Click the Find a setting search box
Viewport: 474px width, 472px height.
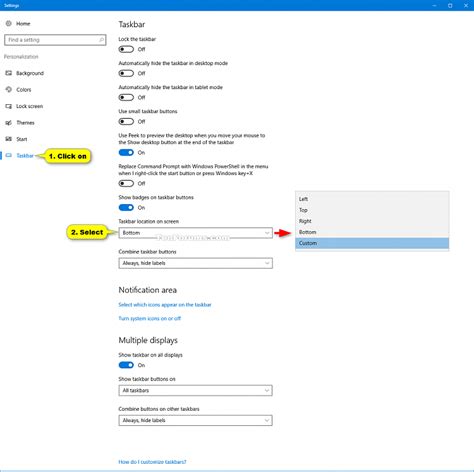pyautogui.click(x=55, y=40)
